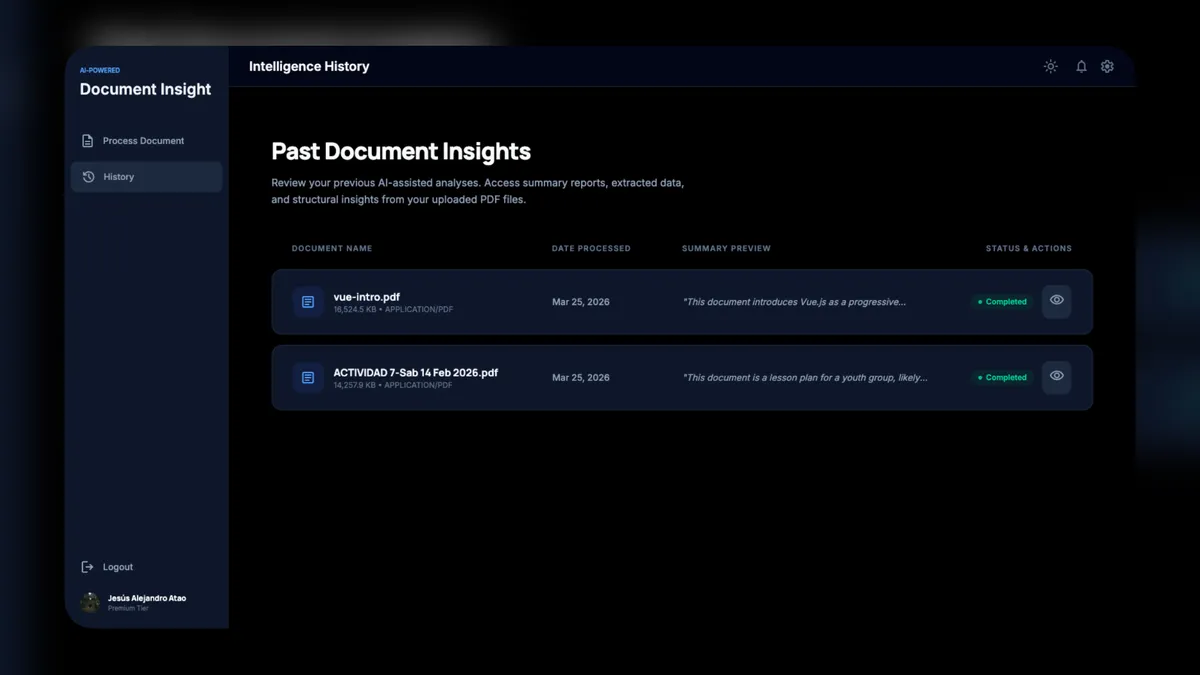Open settings with the gear icon
The image size is (1200, 675).
tap(1107, 66)
